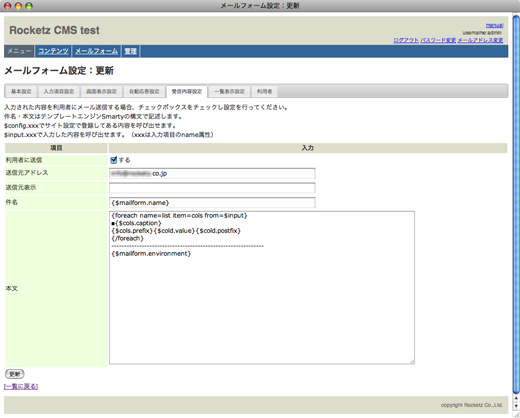Click the 項目 column header
The height and width of the screenshot is (418, 520).
tap(56, 148)
